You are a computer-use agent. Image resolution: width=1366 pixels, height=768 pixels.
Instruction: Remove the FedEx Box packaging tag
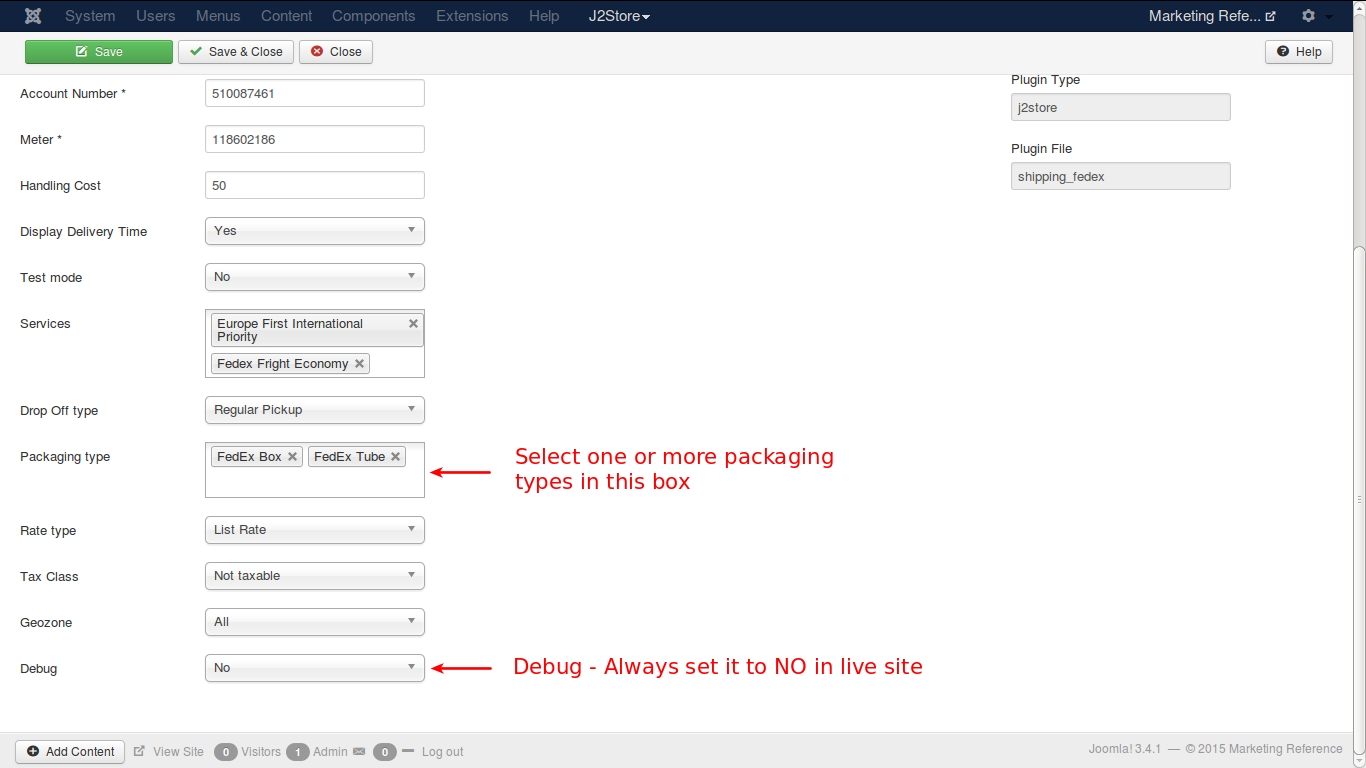coord(292,457)
